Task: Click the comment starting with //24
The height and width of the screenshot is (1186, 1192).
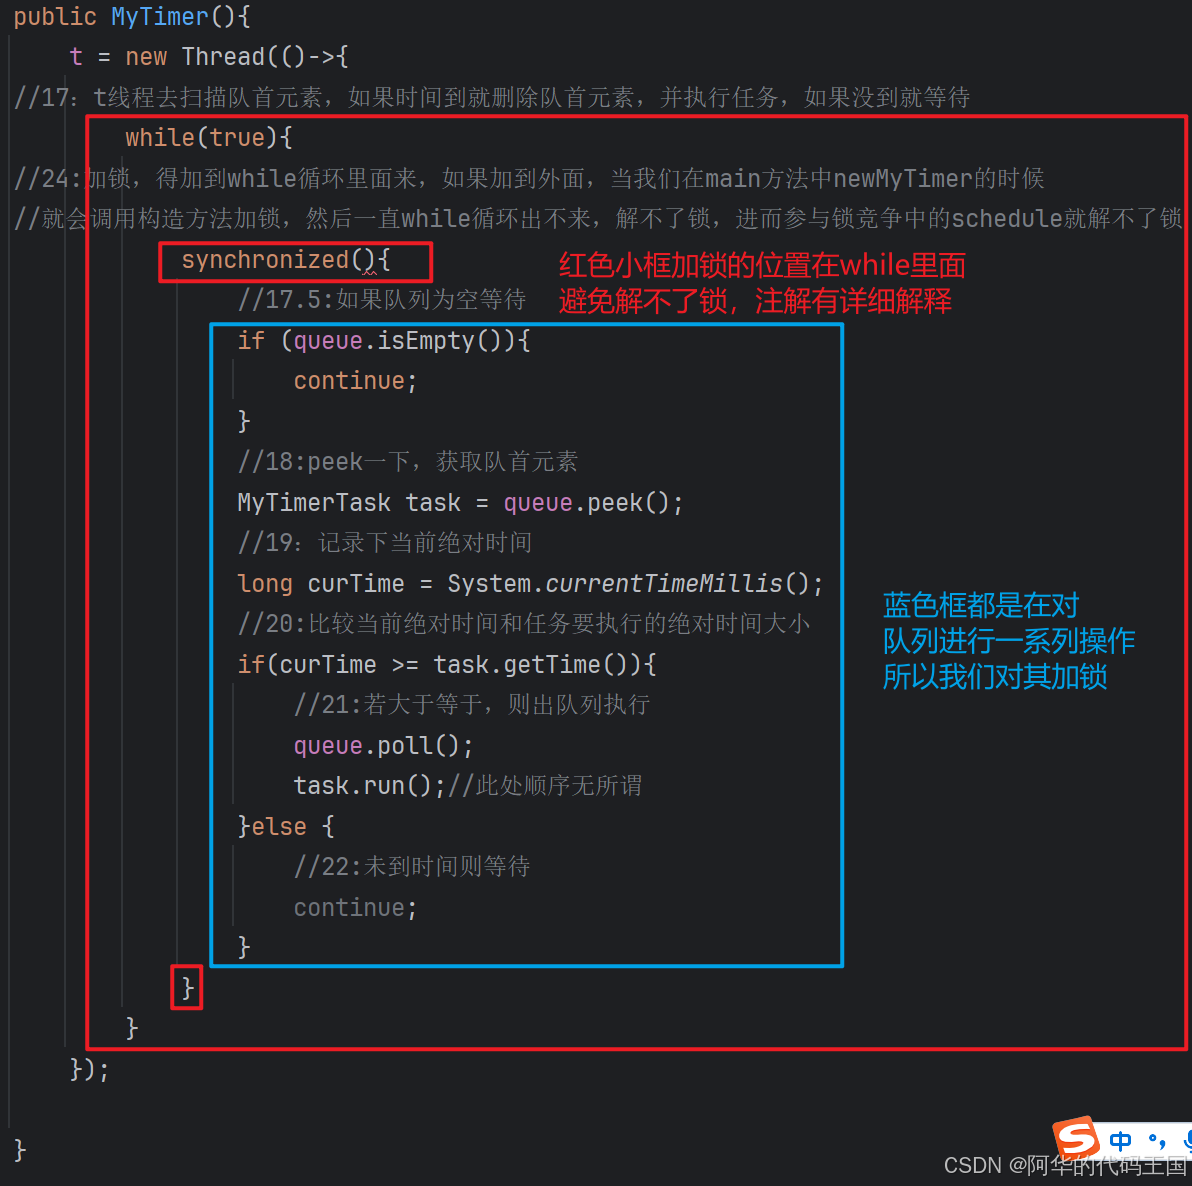Action: [x=529, y=179]
